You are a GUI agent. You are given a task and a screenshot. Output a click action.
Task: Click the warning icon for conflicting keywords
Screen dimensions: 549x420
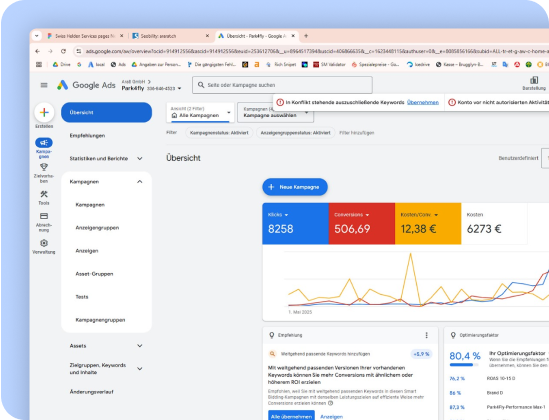click(x=280, y=102)
